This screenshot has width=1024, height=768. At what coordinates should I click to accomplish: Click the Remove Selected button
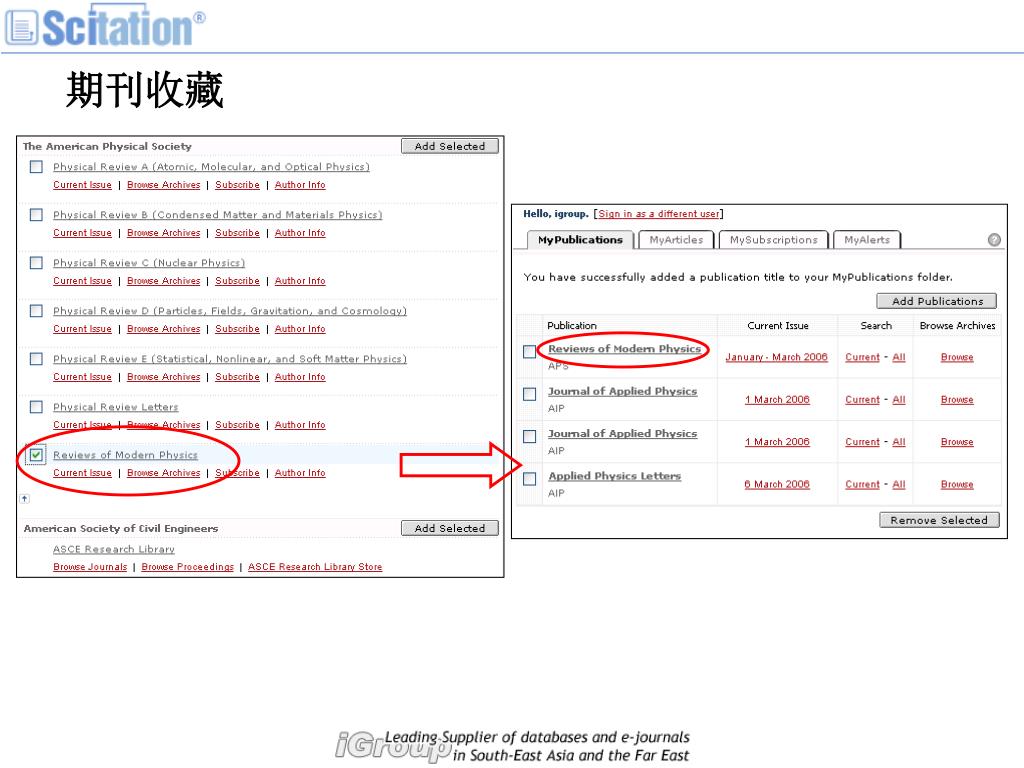(938, 520)
